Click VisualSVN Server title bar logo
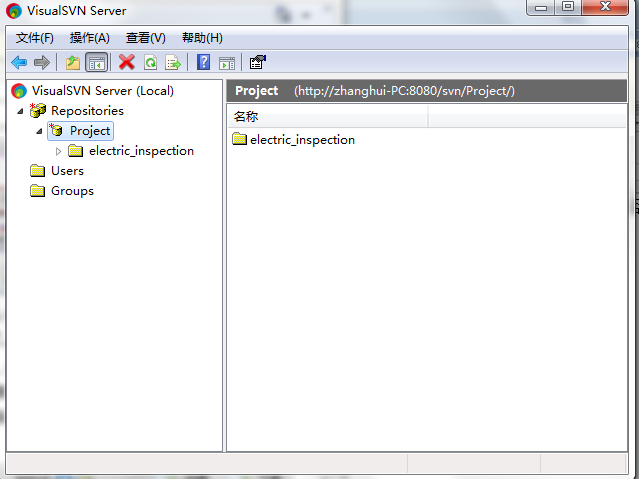 [14, 11]
